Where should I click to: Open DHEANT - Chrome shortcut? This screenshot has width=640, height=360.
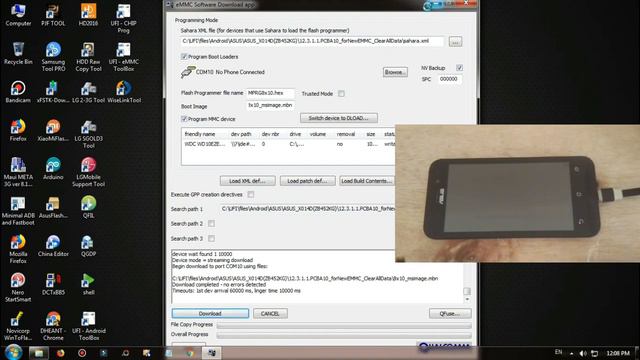[x=53, y=326]
